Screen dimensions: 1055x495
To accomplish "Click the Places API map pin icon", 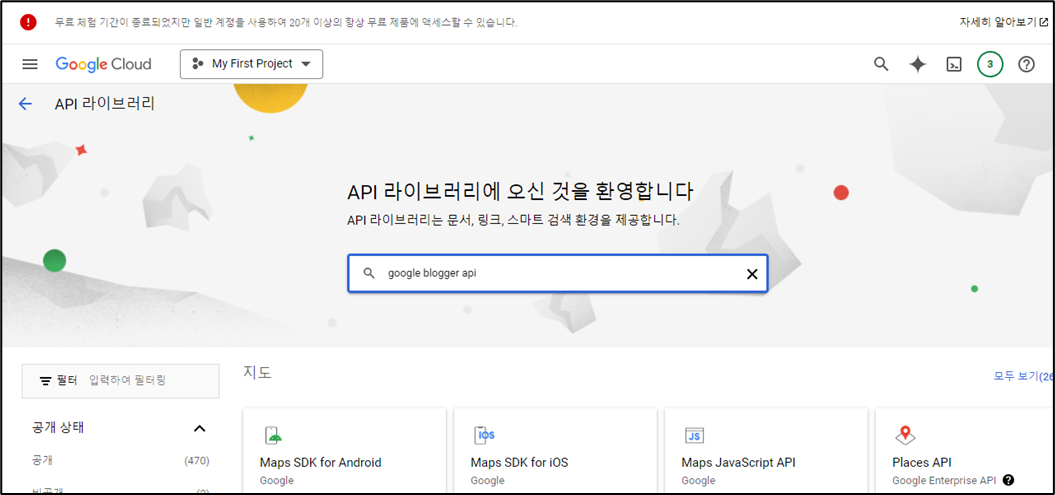I will pos(906,436).
